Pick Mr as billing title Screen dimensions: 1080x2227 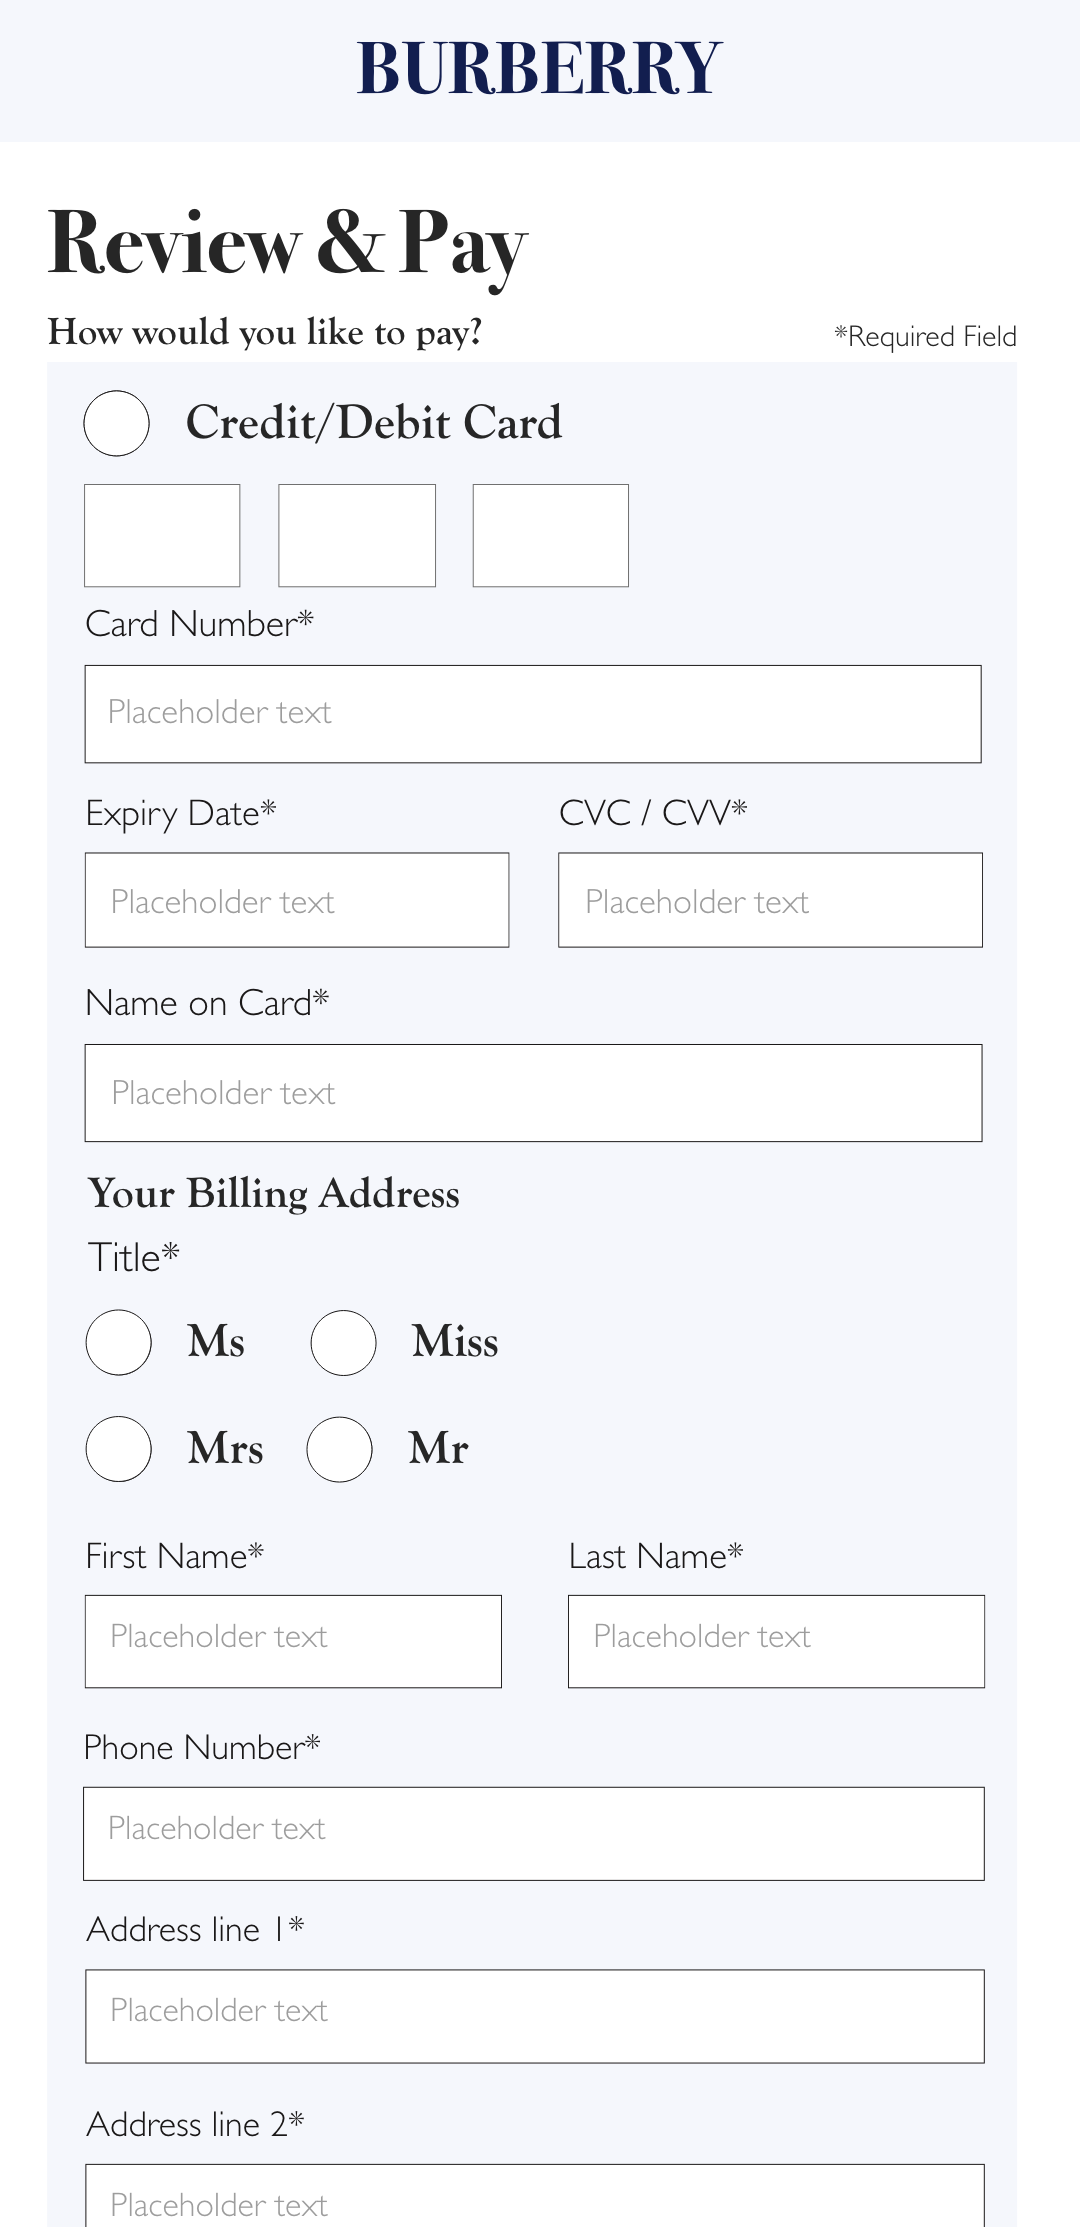point(340,1448)
